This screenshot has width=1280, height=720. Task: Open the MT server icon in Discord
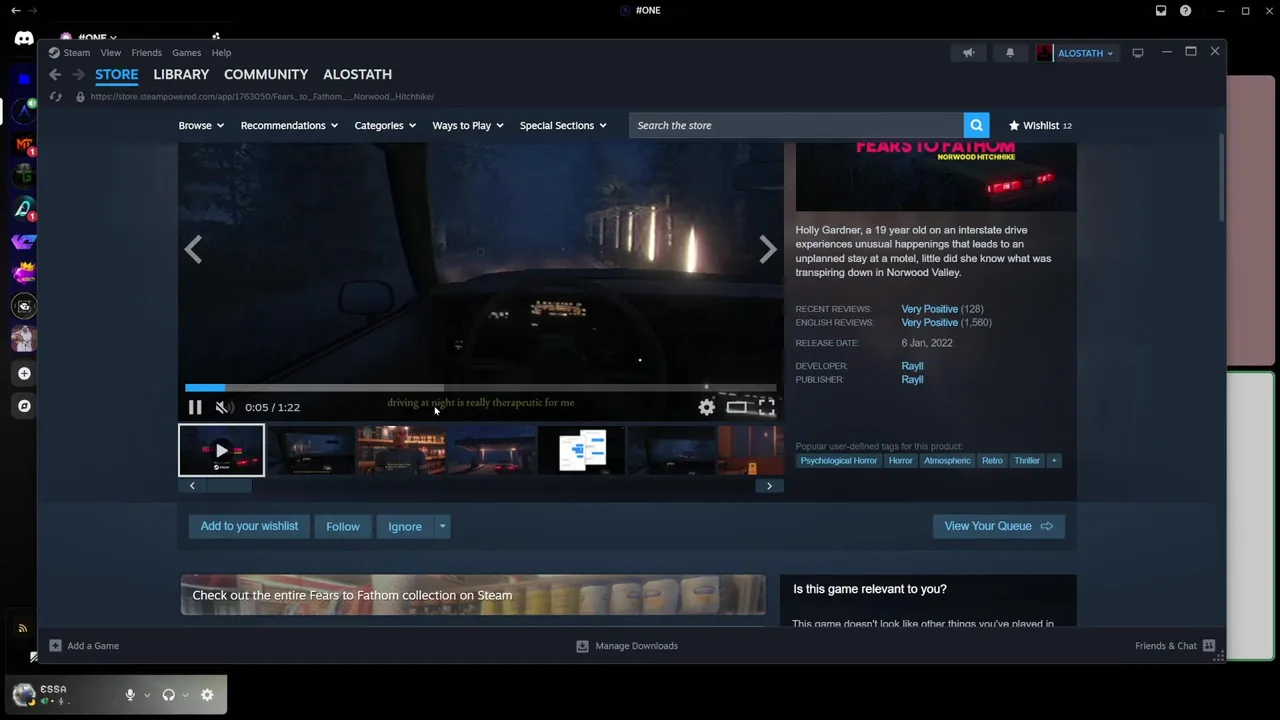tap(24, 144)
